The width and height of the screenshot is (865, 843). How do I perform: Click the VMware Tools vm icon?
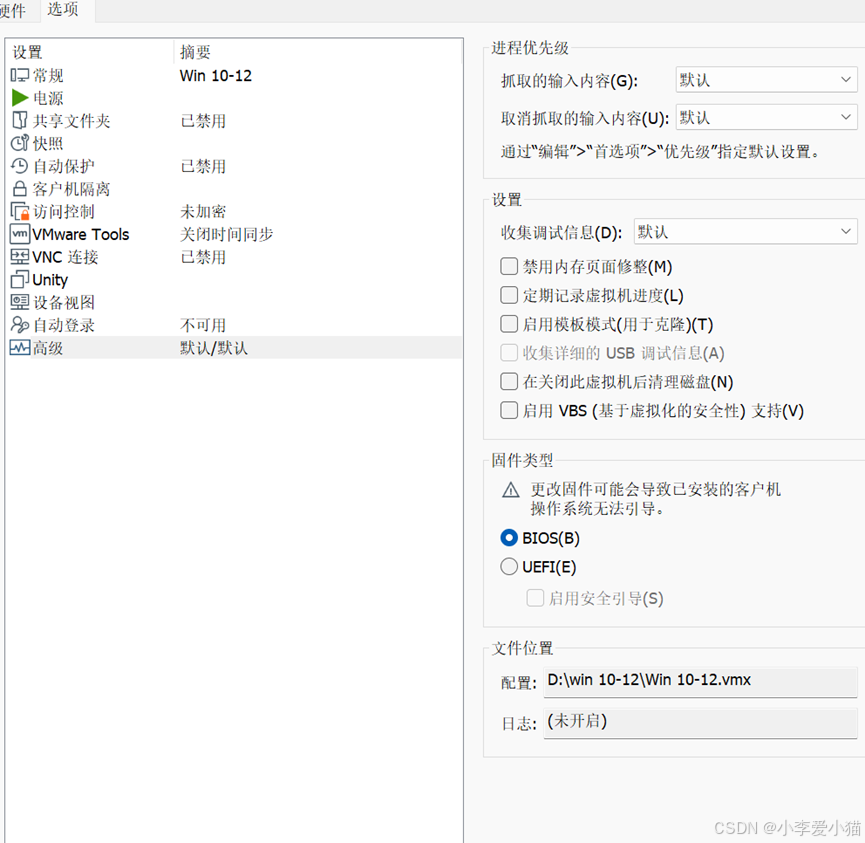point(19,234)
